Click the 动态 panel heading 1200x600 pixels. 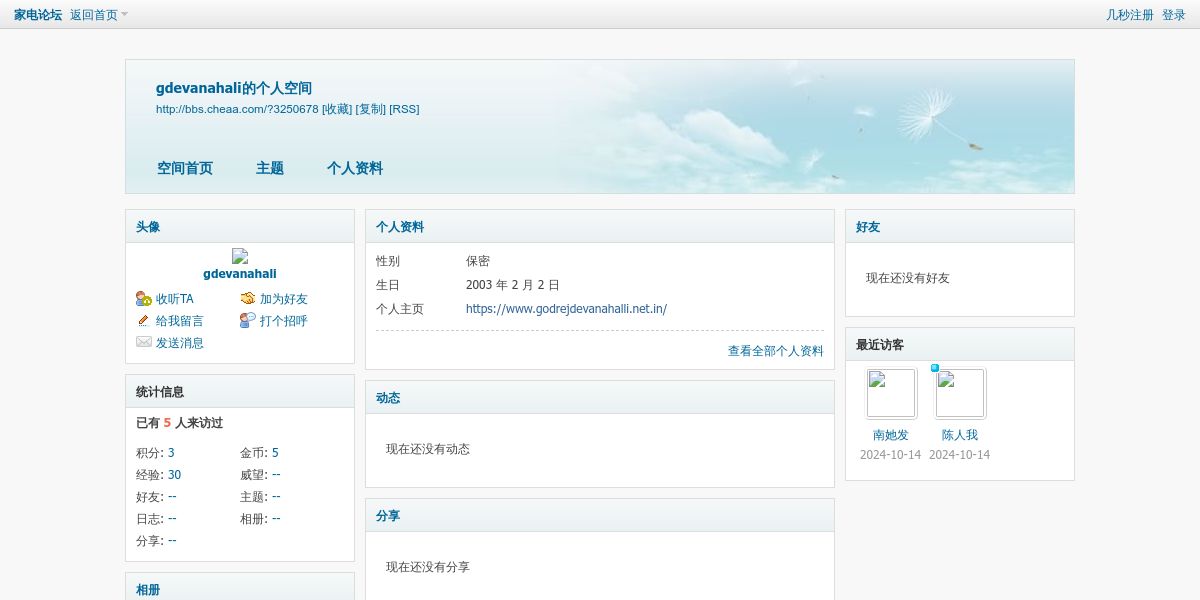tap(388, 398)
